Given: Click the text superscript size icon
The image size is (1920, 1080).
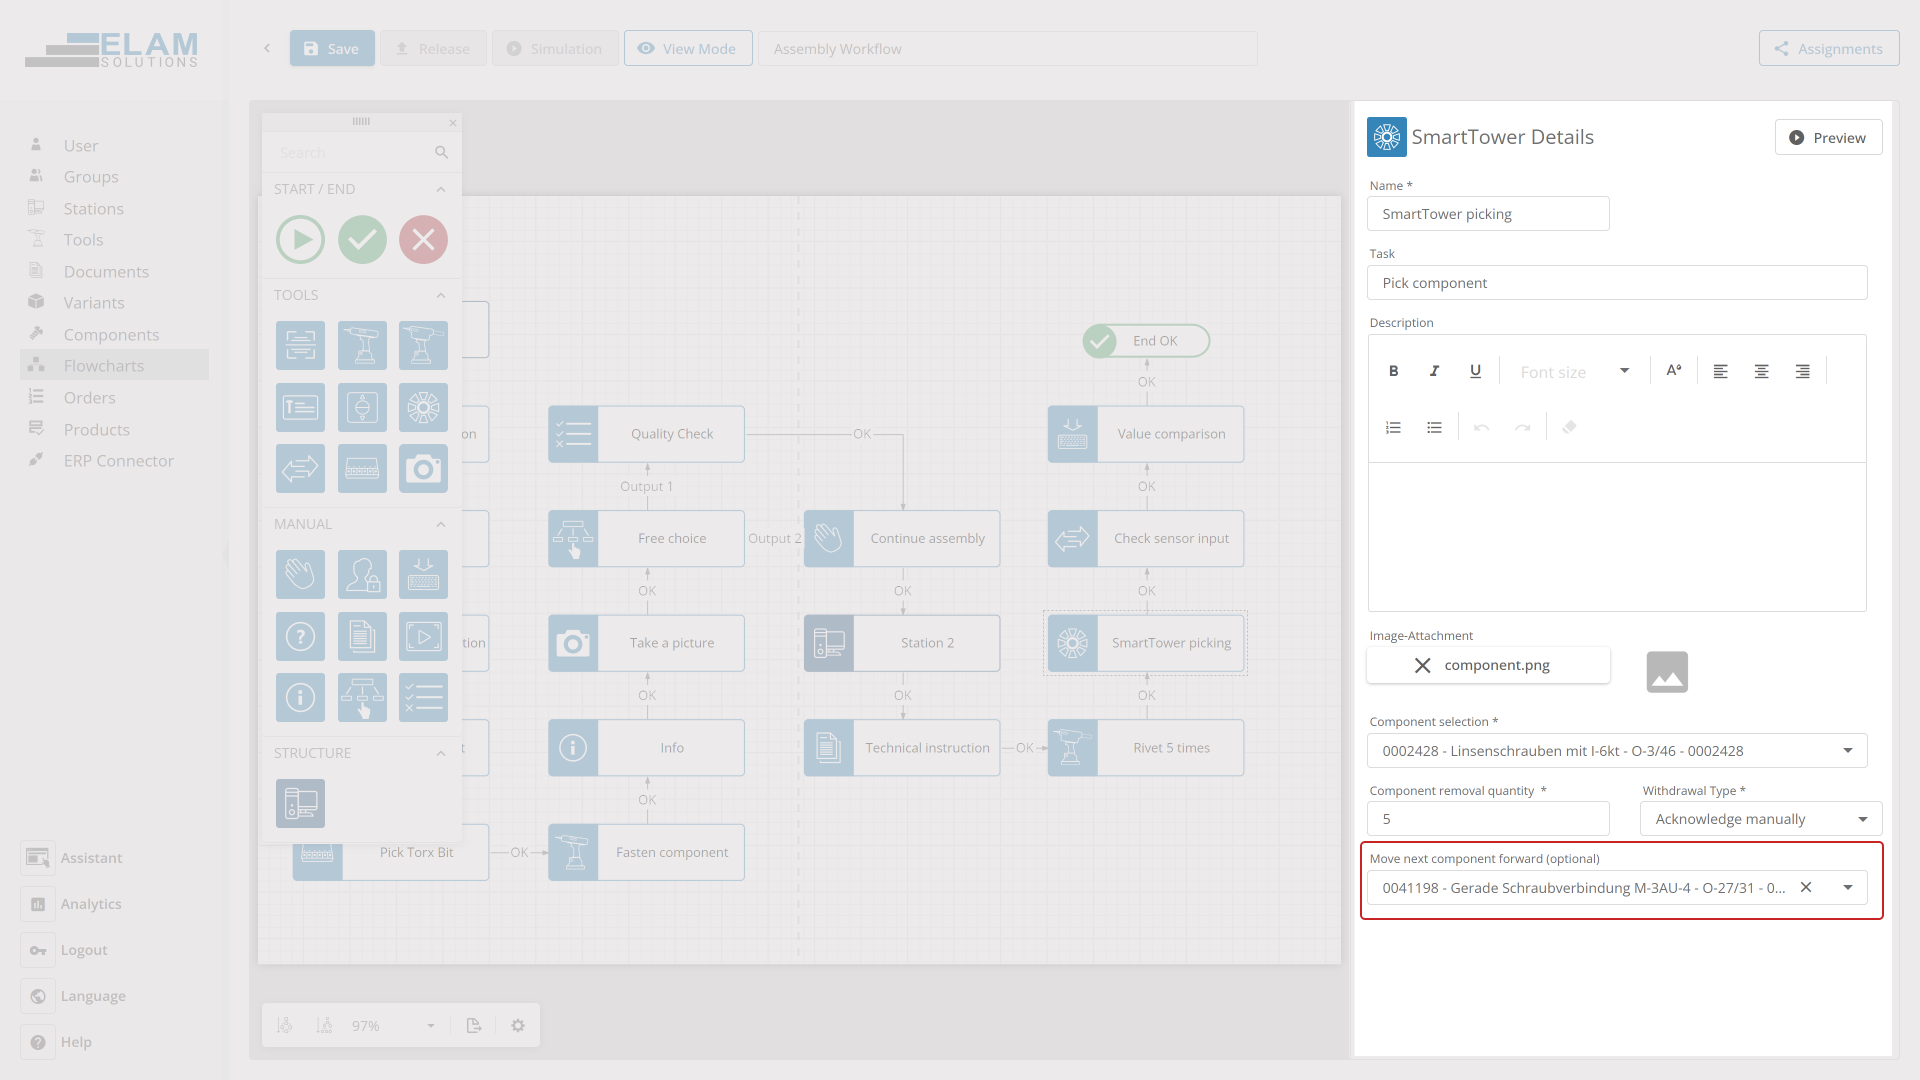Looking at the screenshot, I should tap(1673, 371).
